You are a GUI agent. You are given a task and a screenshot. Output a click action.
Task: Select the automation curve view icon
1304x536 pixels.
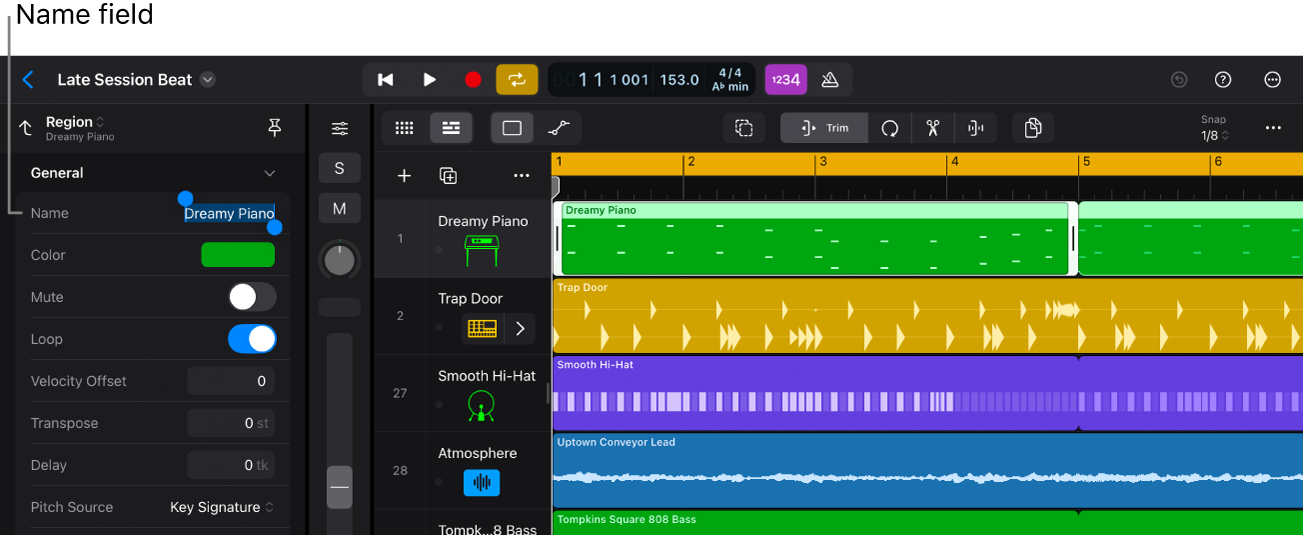pyautogui.click(x=558, y=128)
